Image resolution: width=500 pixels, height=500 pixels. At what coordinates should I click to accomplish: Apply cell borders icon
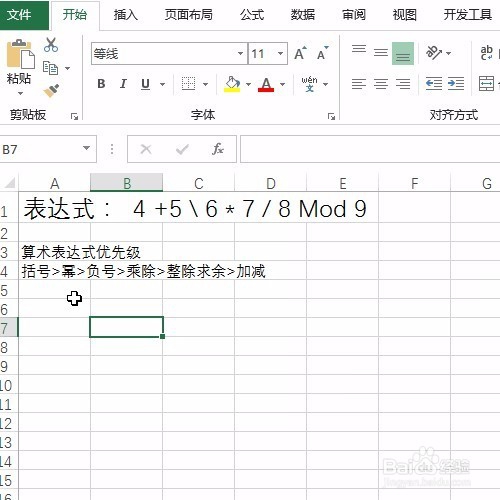point(188,83)
